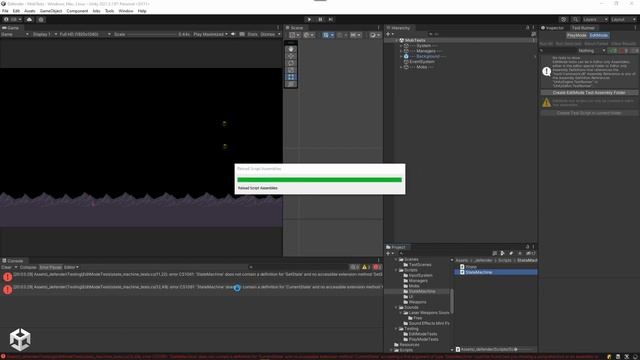The image size is (640, 360).
Task: Select the Scale tool in Scene toolbar
Action: (x=291, y=70)
